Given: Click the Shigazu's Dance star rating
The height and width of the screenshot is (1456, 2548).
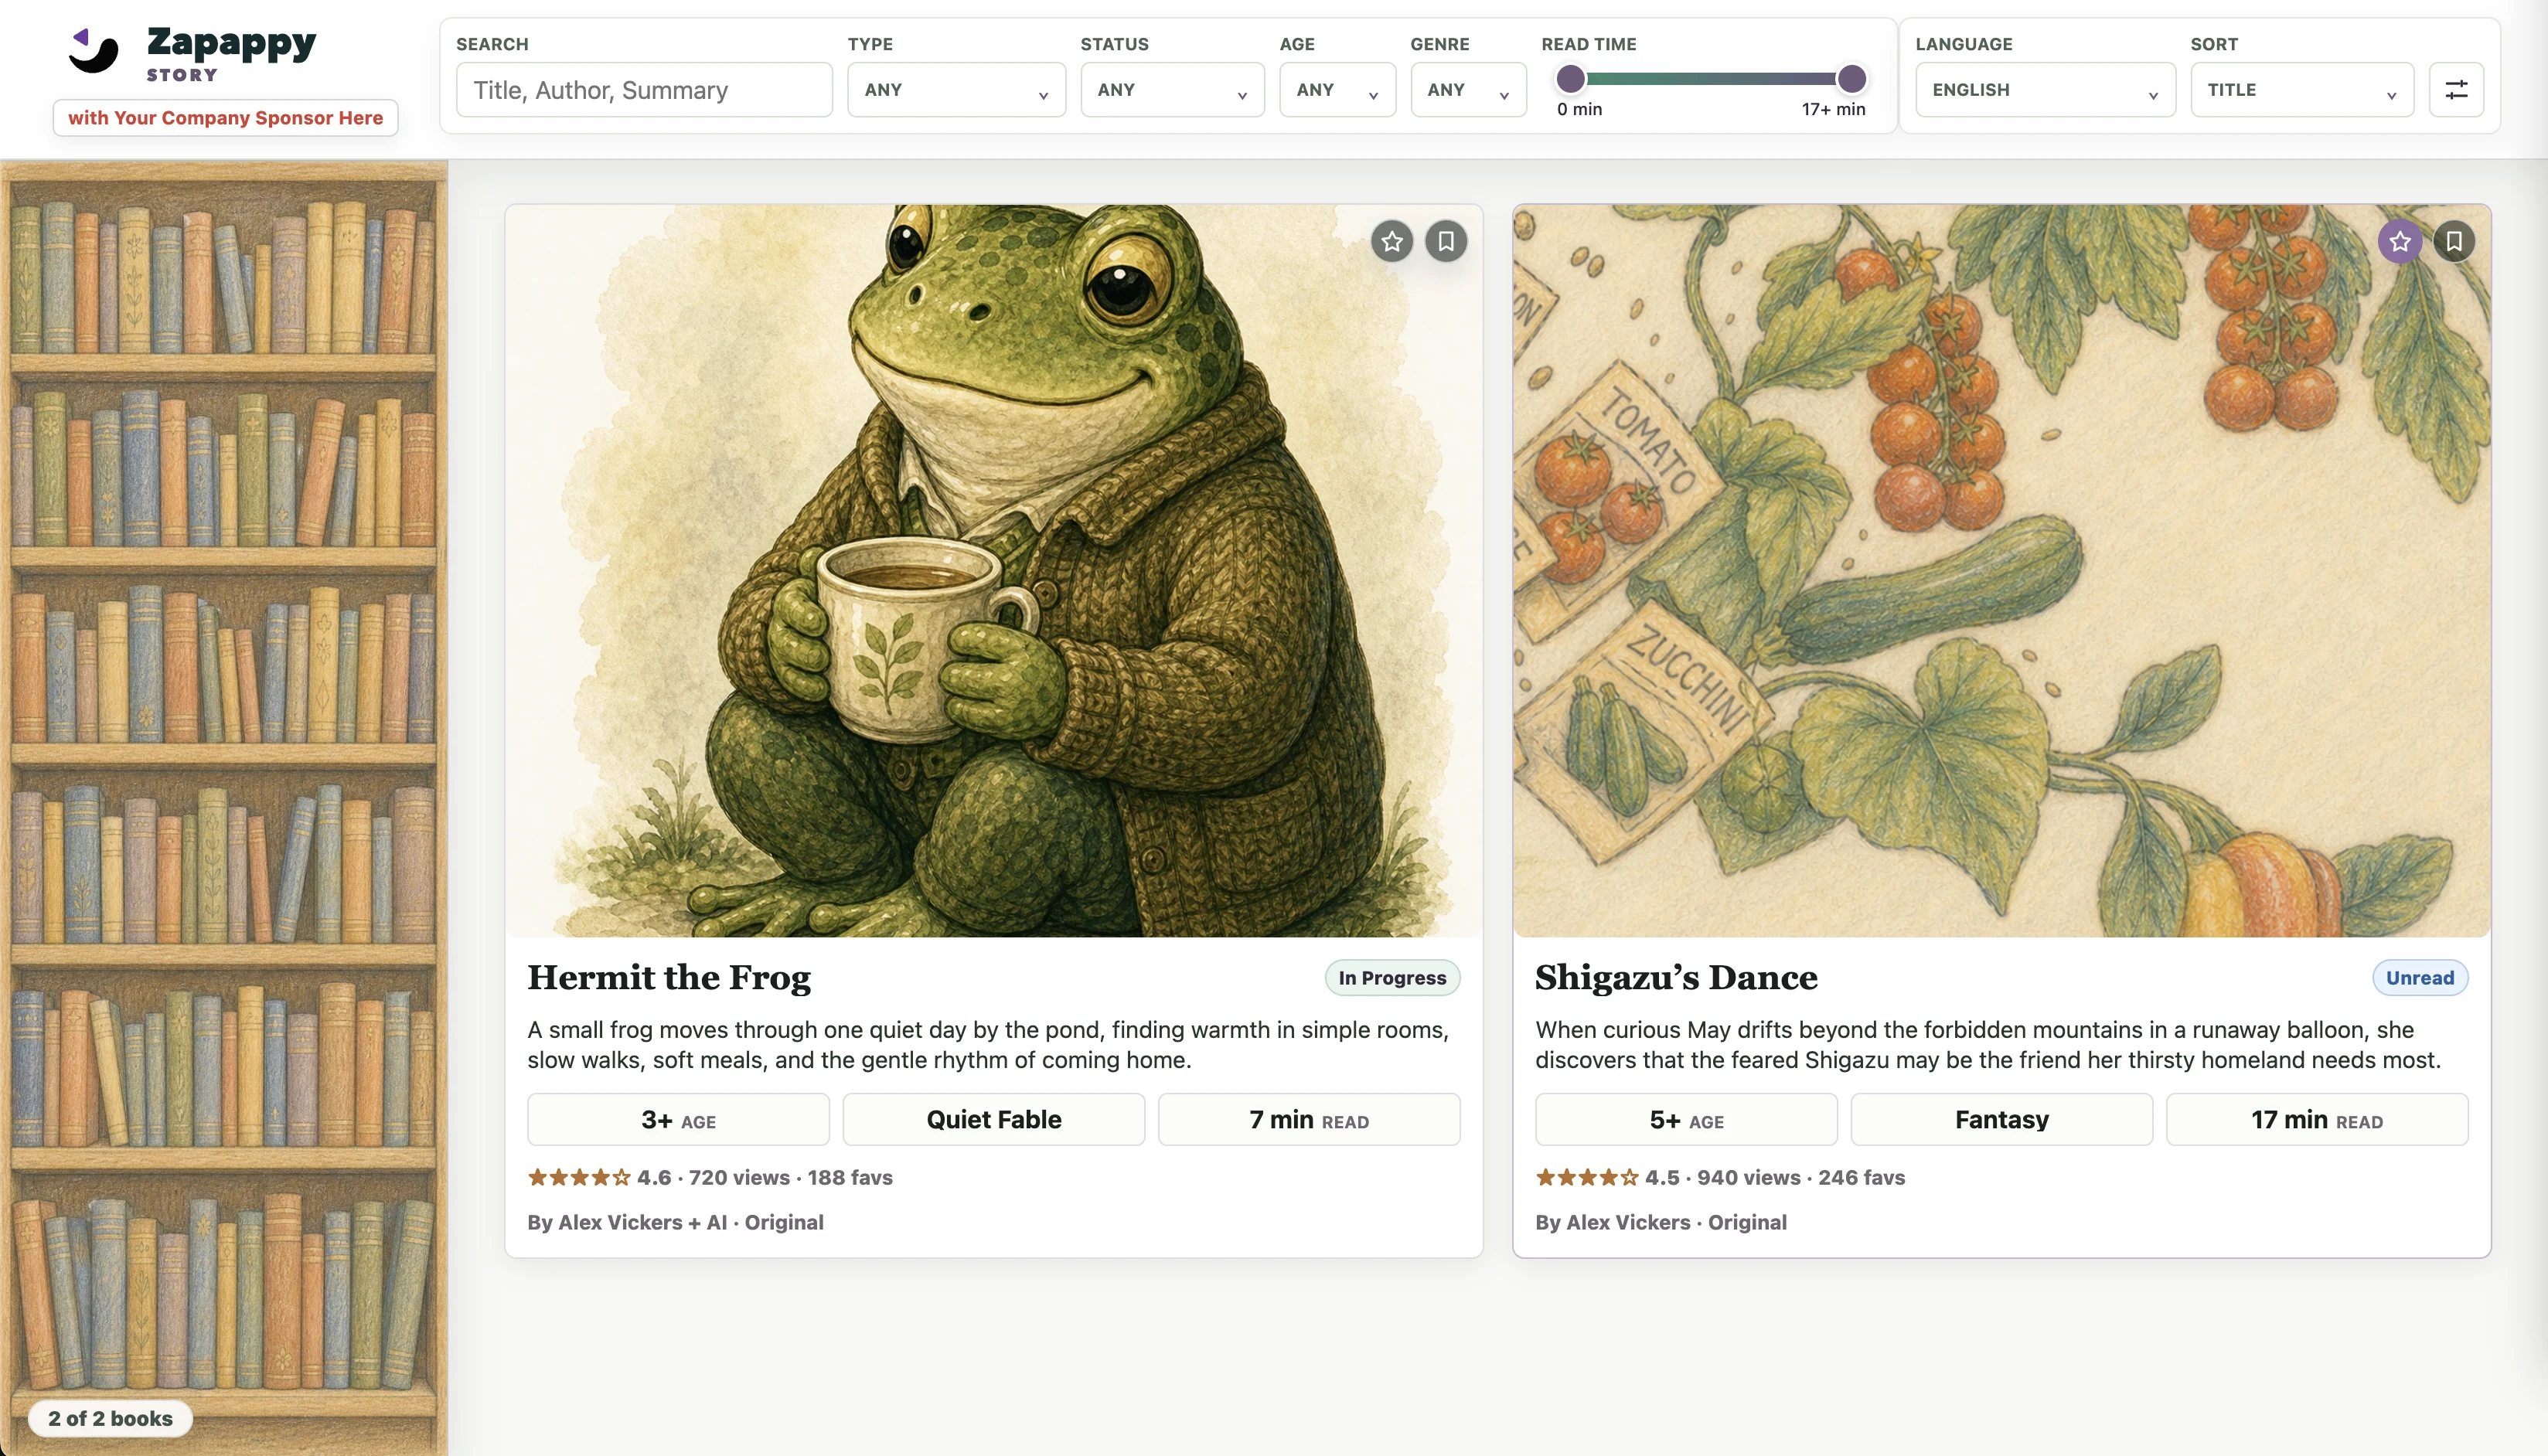Looking at the screenshot, I should point(1587,1178).
